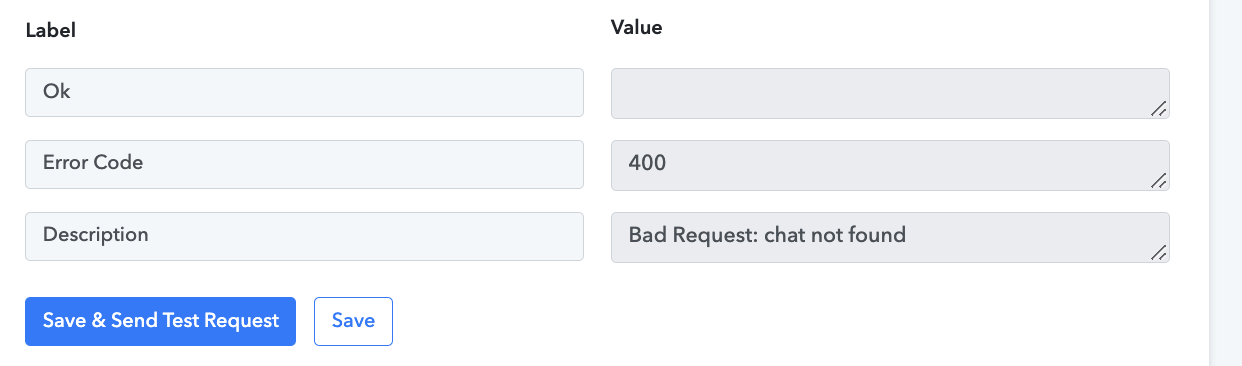Viewport: 1242px width, 366px height.
Task: Click the Error Code text in label column
Action: coord(93,162)
